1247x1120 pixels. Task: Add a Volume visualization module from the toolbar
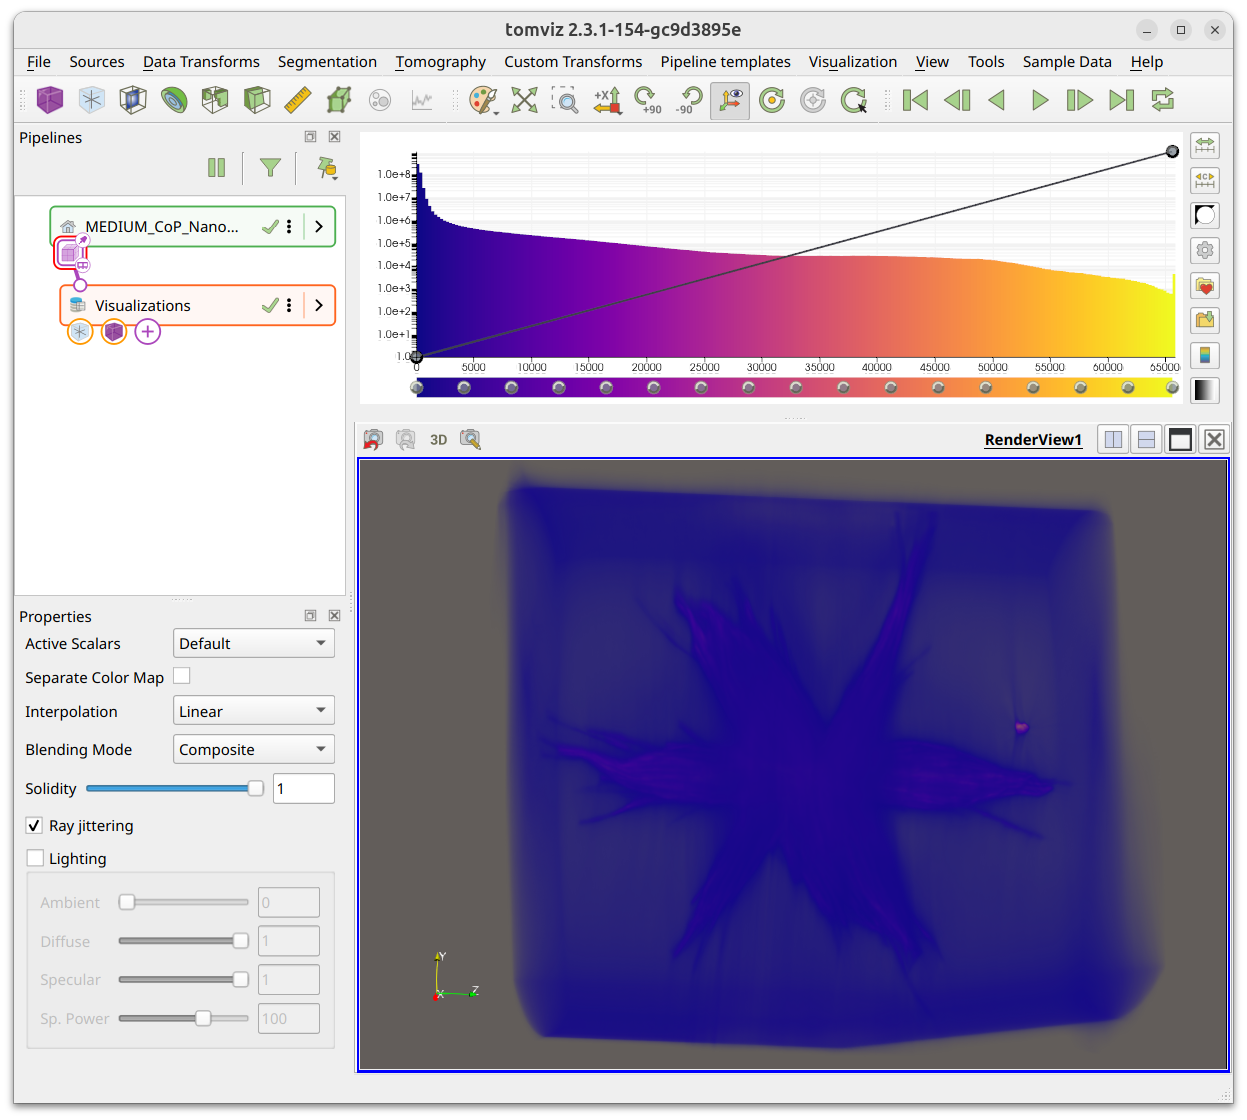(50, 100)
